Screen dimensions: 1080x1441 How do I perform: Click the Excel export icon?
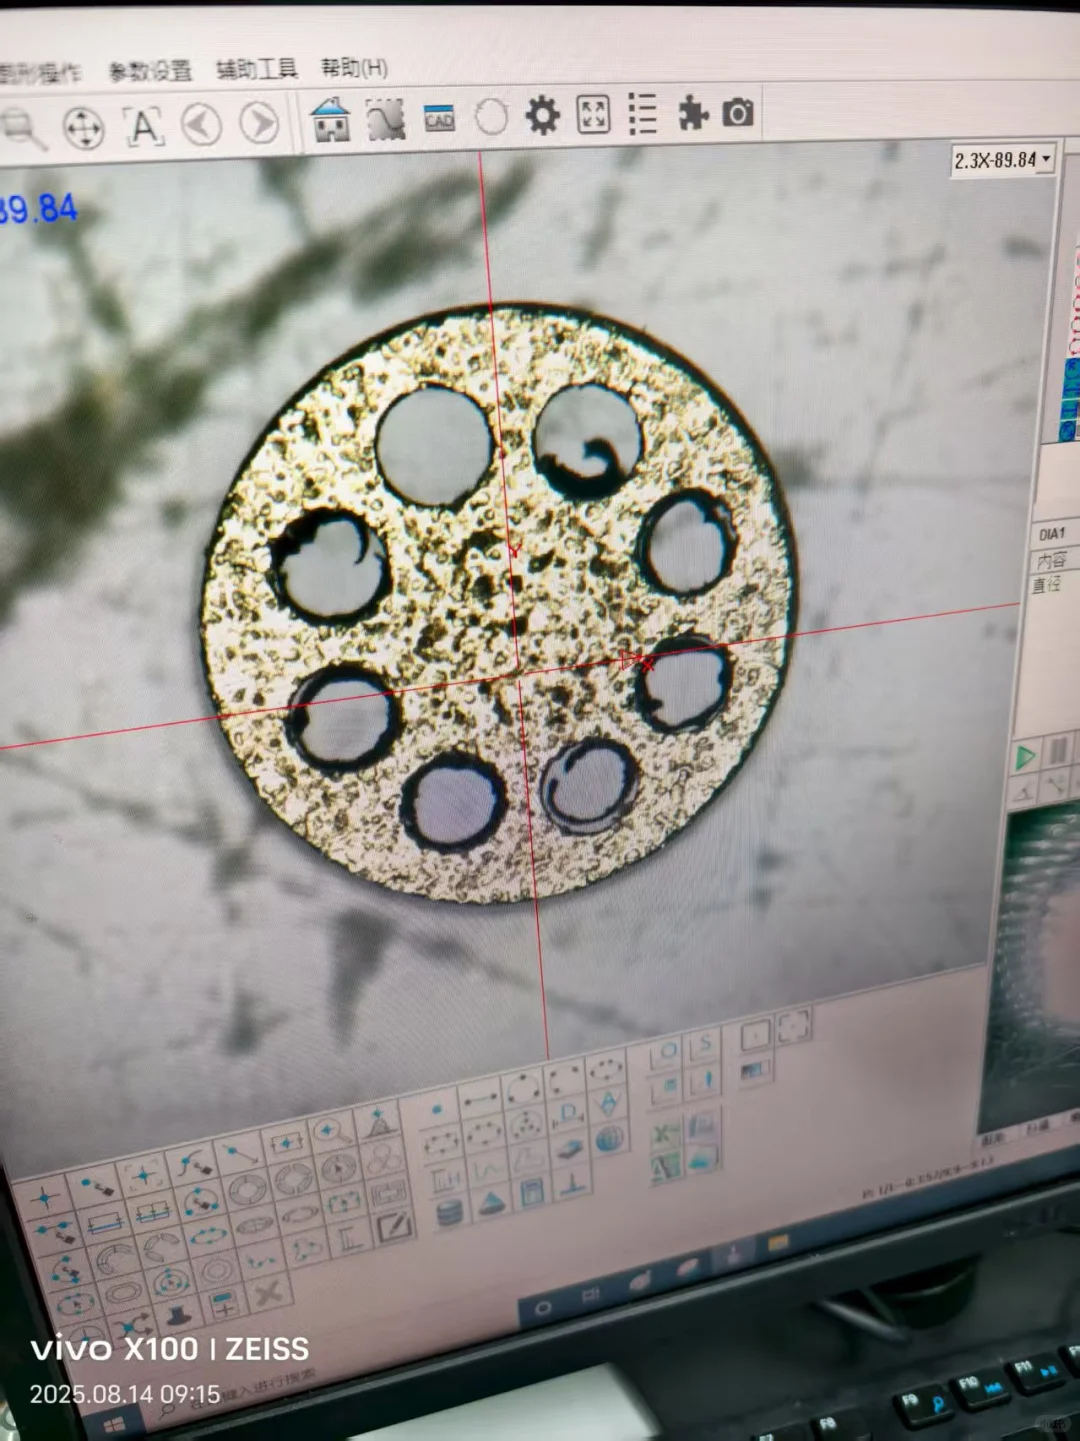point(663,1134)
